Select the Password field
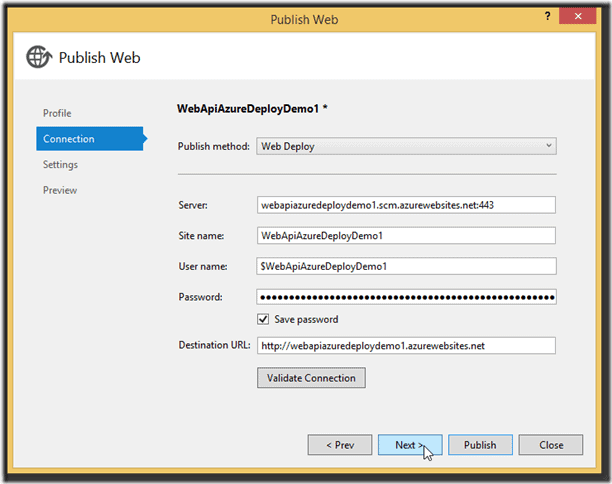Viewport: 612px width, 484px height. [x=406, y=297]
